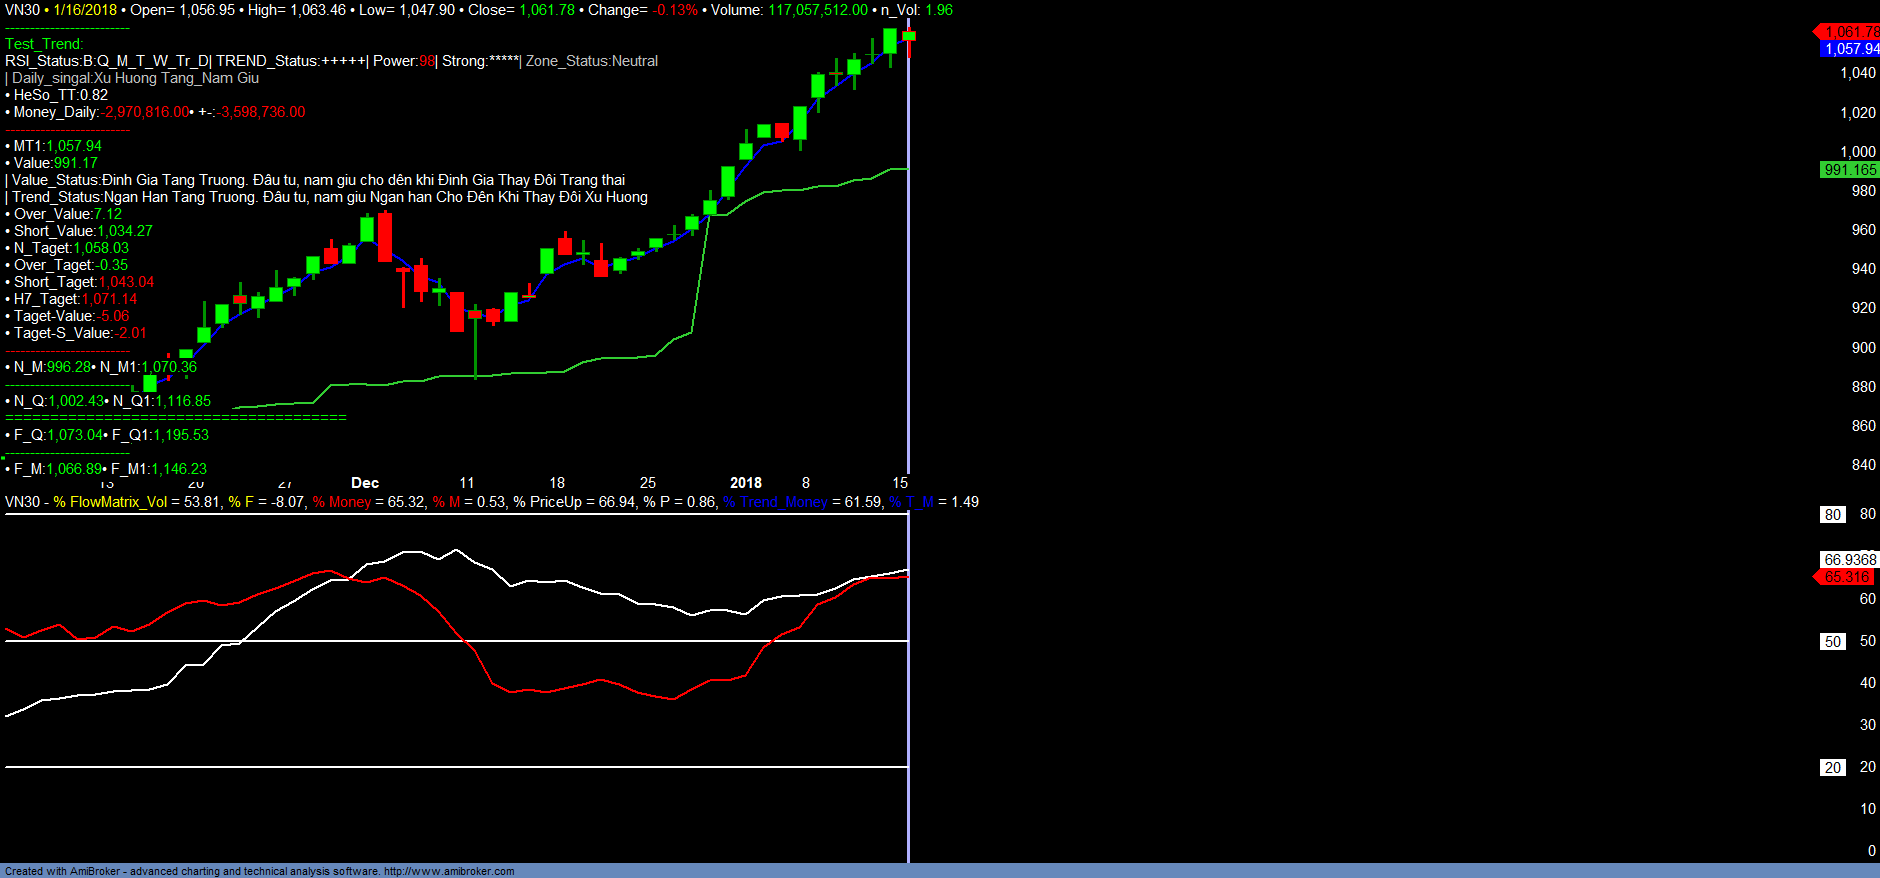Click the Test_Trend indicator title
Image resolution: width=1880 pixels, height=878 pixels.
(x=44, y=44)
